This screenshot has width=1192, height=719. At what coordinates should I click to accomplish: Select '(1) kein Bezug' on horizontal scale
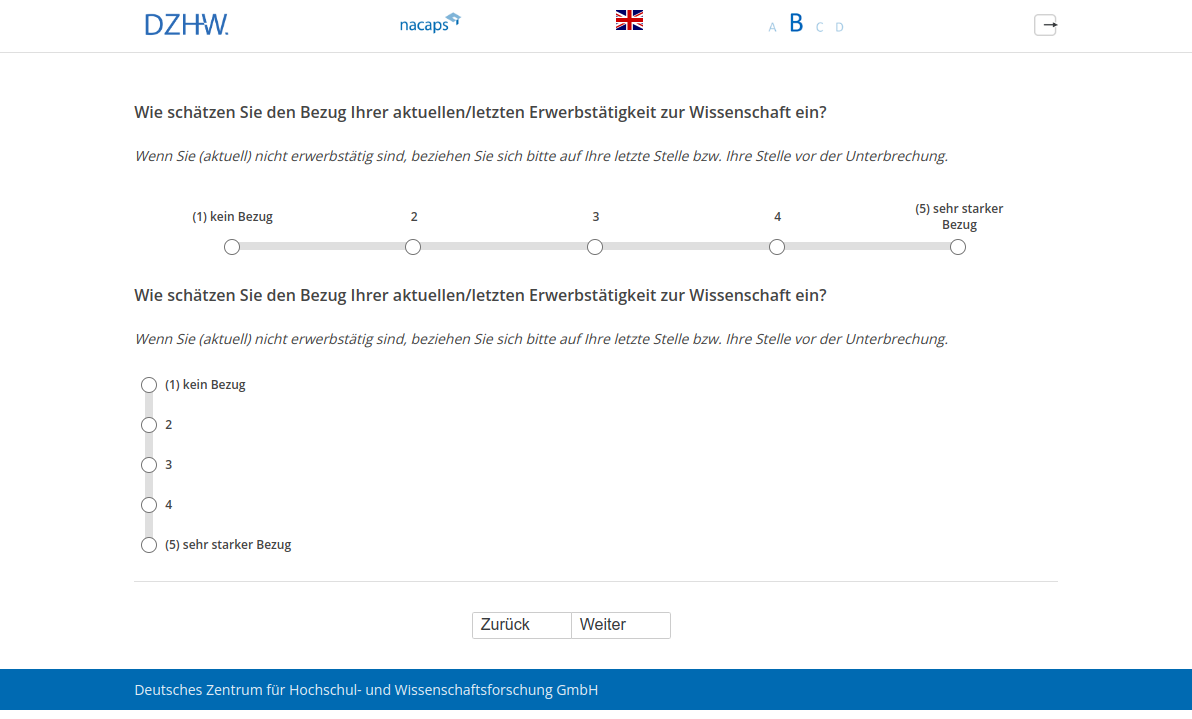pos(232,247)
